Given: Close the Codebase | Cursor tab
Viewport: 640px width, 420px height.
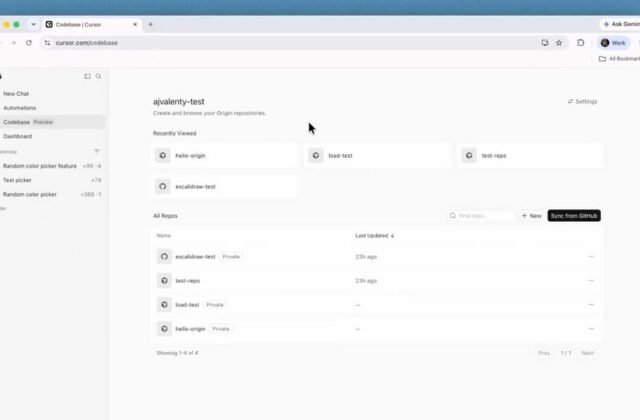Looking at the screenshot, I should (135, 24).
